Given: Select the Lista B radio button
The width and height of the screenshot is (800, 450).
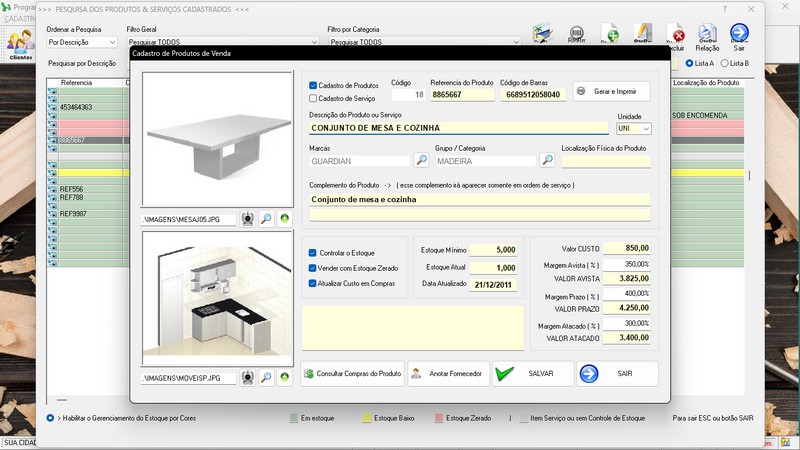Looking at the screenshot, I should tap(725, 63).
